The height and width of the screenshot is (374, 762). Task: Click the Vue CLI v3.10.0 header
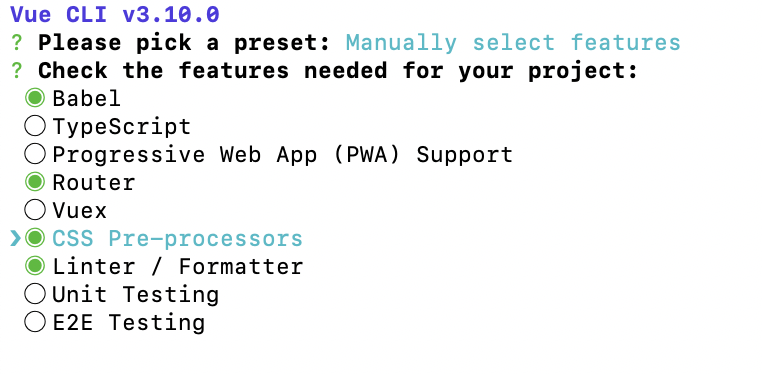(115, 15)
